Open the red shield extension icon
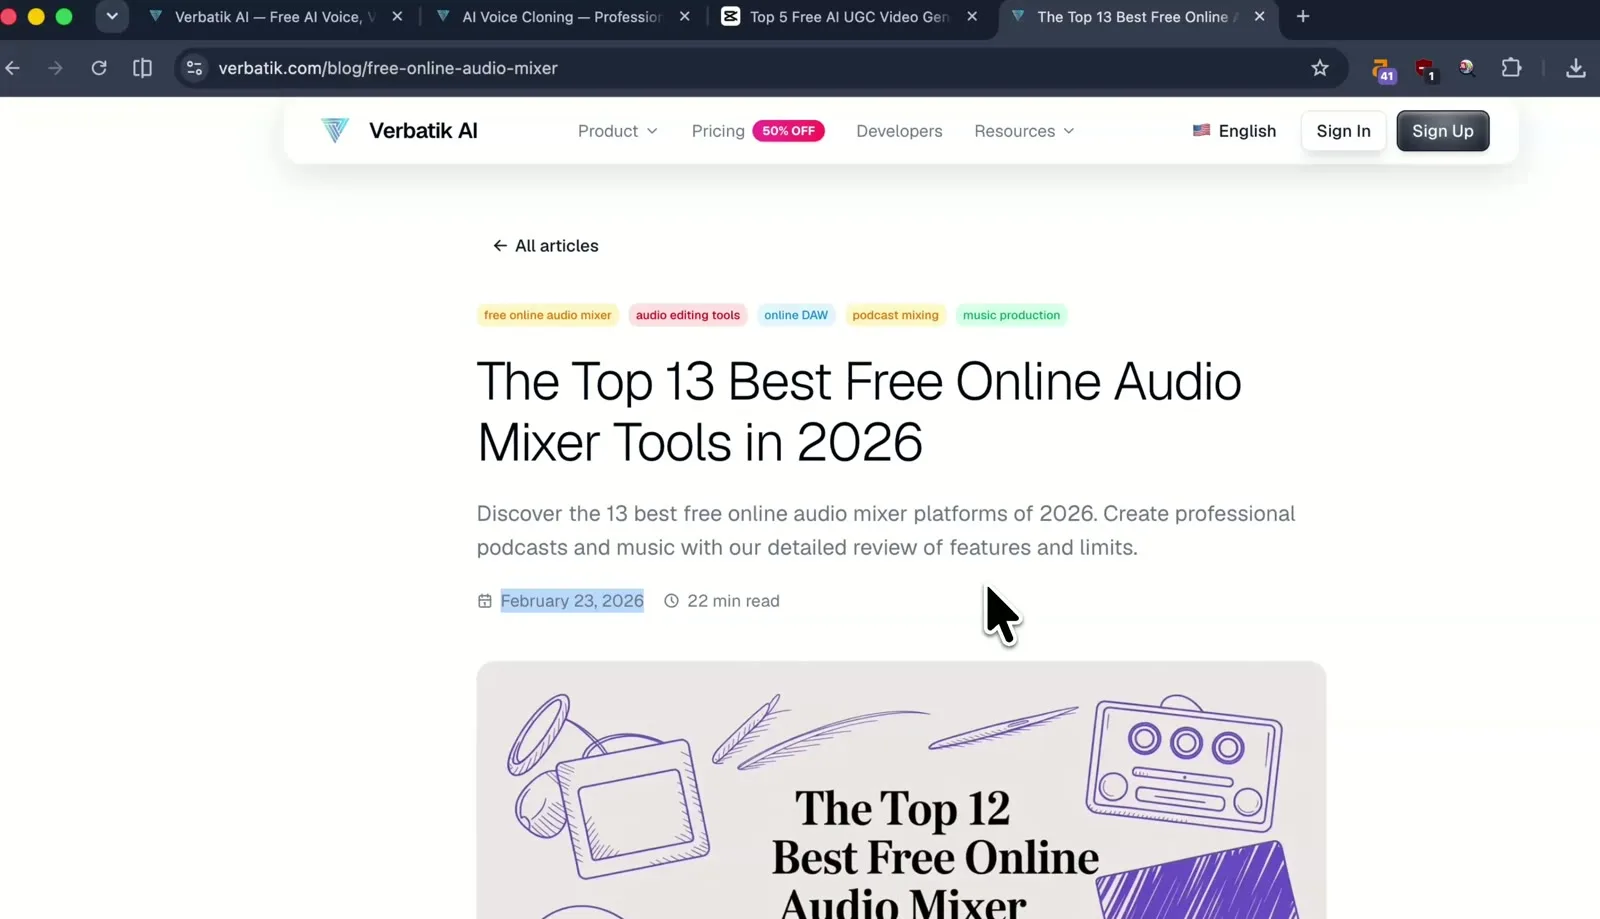Screen dimensions: 1600x919 pyautogui.click(x=1425, y=69)
